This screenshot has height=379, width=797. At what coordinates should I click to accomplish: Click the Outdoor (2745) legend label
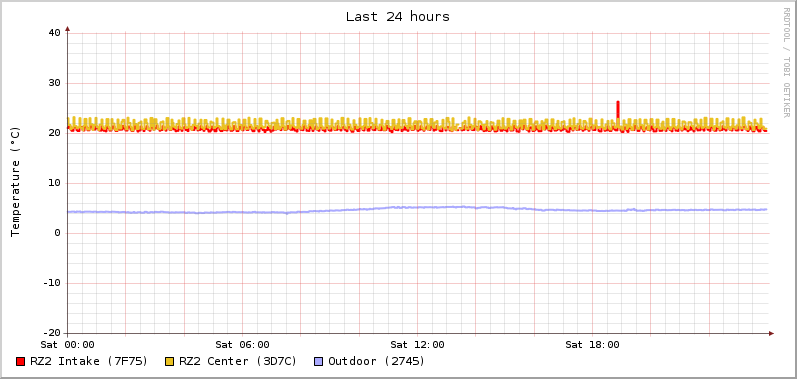point(377,361)
